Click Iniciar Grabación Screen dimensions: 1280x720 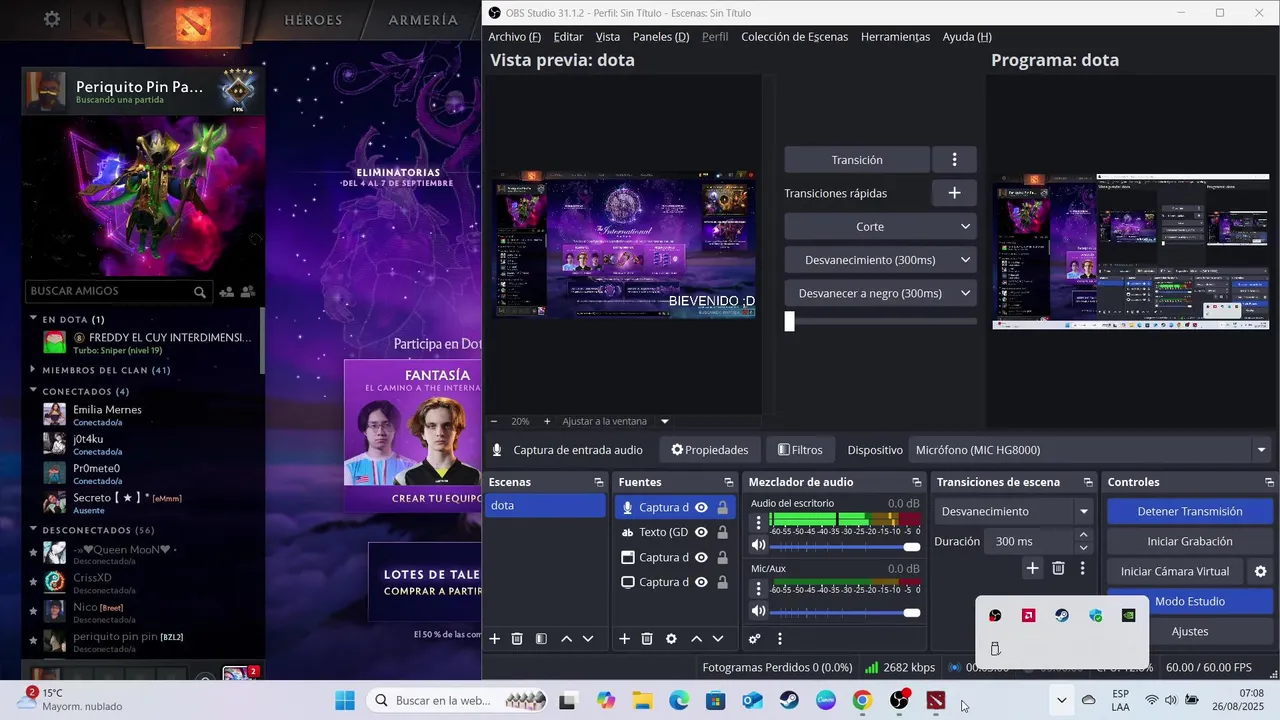(x=1189, y=542)
